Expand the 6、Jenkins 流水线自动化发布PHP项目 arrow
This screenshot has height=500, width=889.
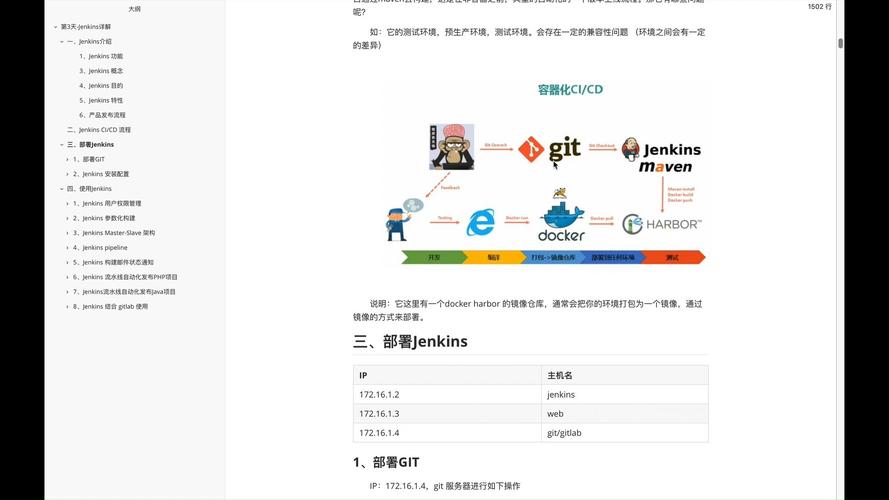[67, 277]
